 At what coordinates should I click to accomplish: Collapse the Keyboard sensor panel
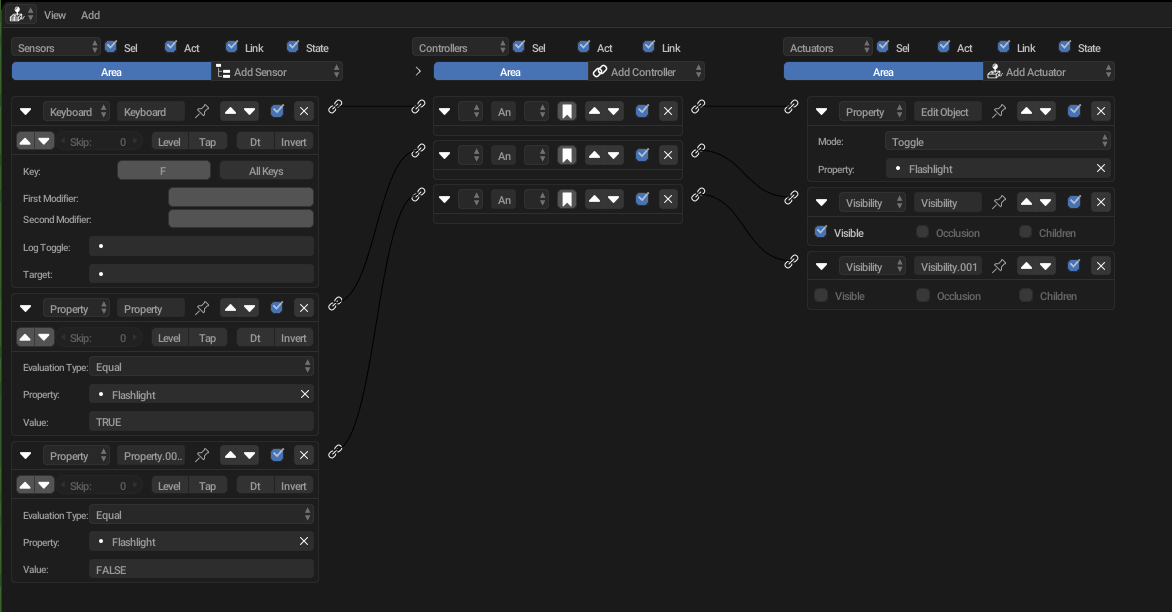(x=26, y=112)
